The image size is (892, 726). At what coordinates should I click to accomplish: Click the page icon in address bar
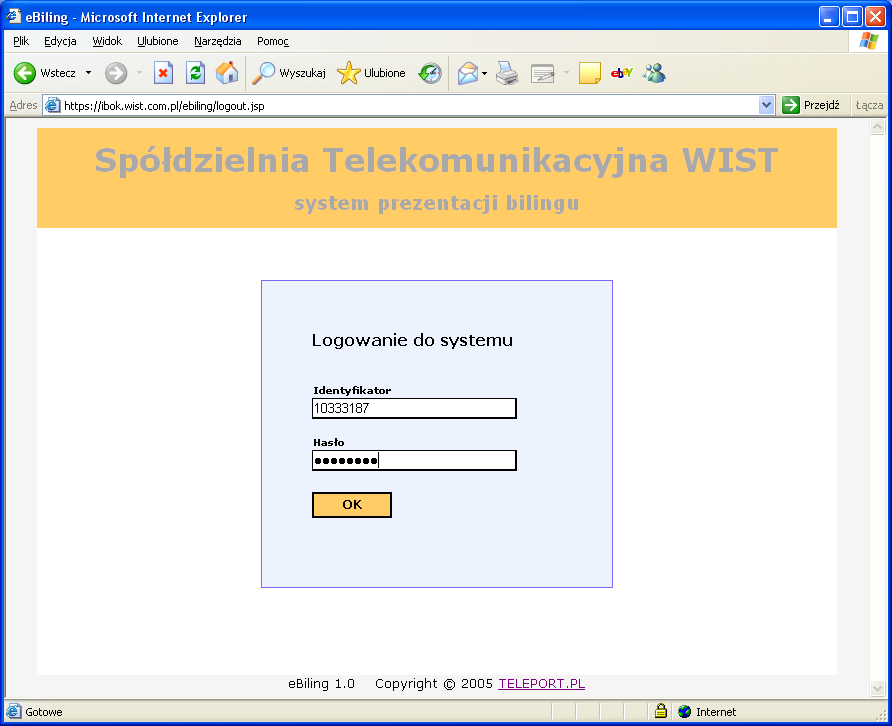click(53, 105)
